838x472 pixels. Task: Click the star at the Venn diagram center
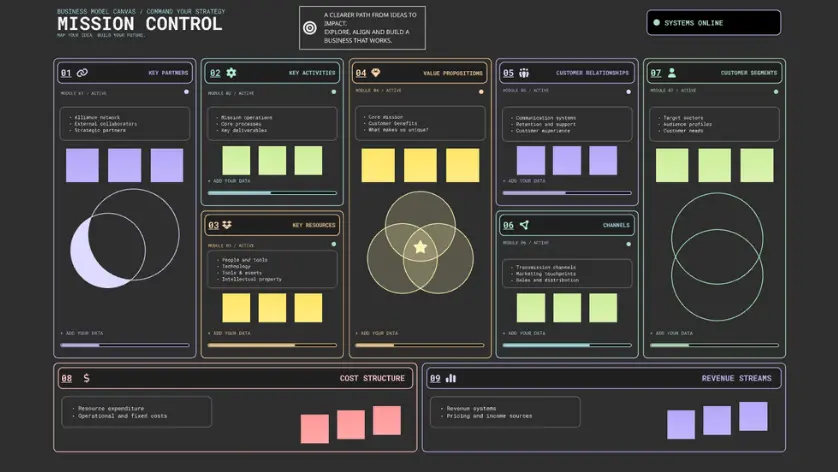(x=420, y=246)
